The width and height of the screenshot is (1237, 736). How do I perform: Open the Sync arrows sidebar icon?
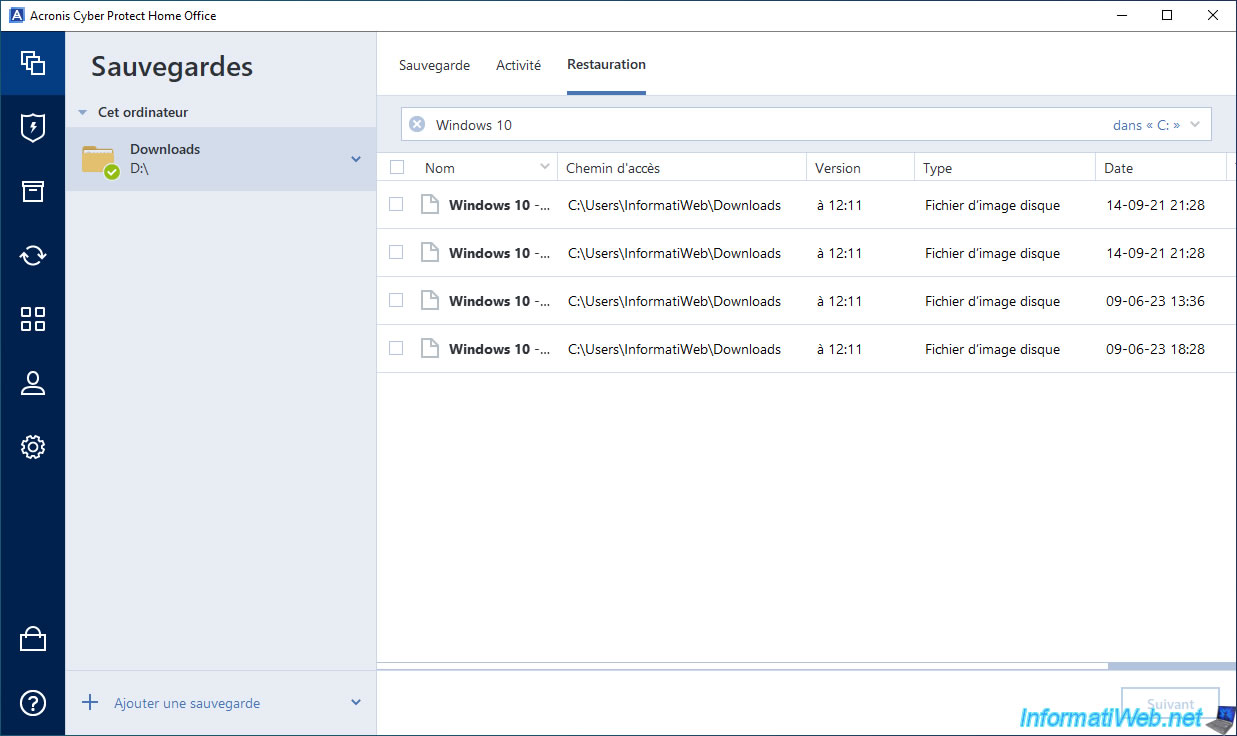33,255
